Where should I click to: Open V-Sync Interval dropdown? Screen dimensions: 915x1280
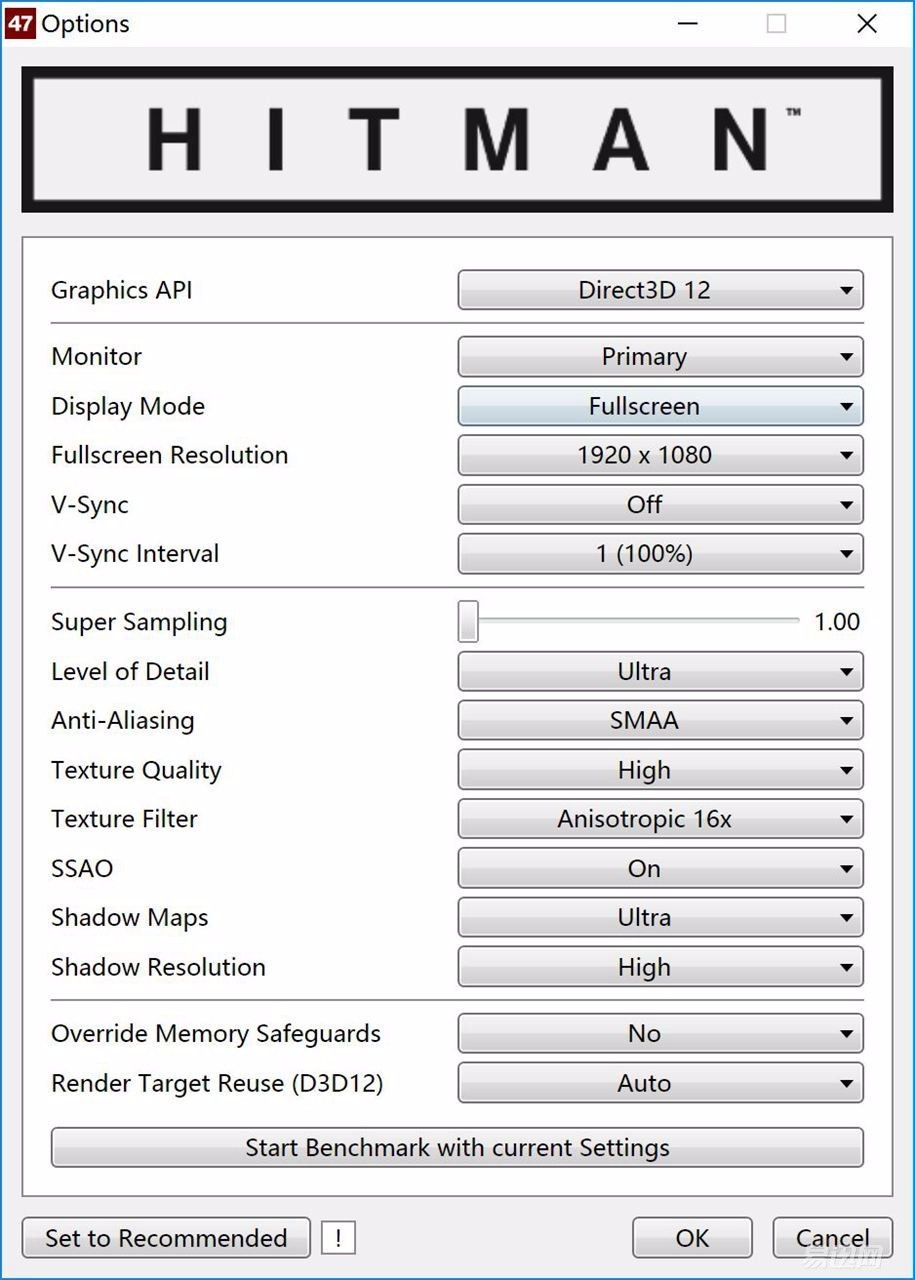pyautogui.click(x=660, y=554)
